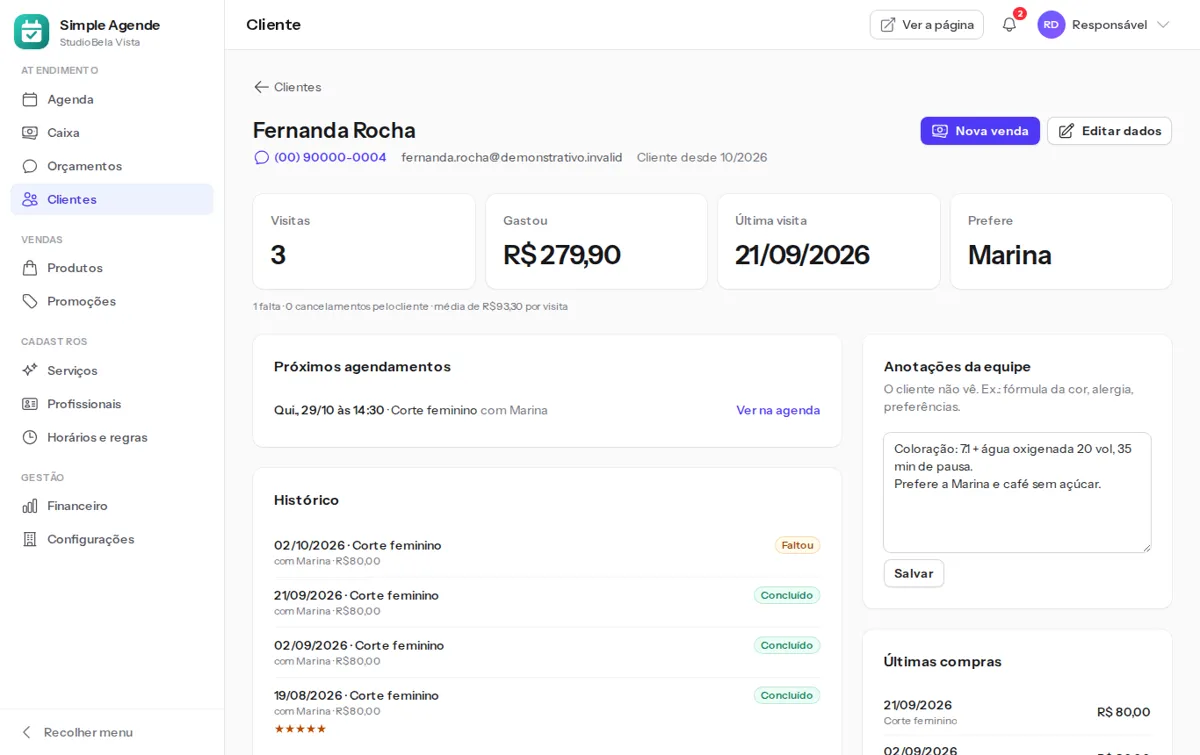
Task: Open Produtos from the sidebar
Action: tap(112, 268)
